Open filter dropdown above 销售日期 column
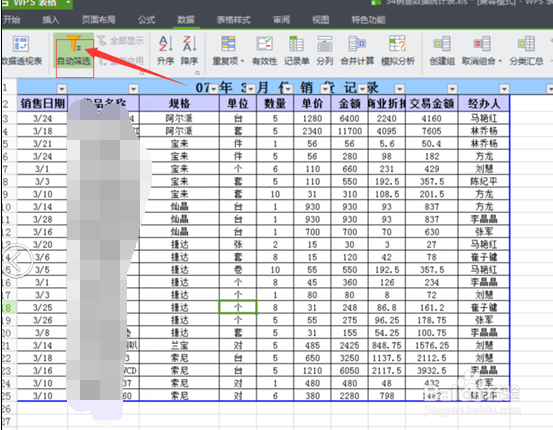Image resolution: width=553 pixels, height=430 pixels. tap(62, 89)
